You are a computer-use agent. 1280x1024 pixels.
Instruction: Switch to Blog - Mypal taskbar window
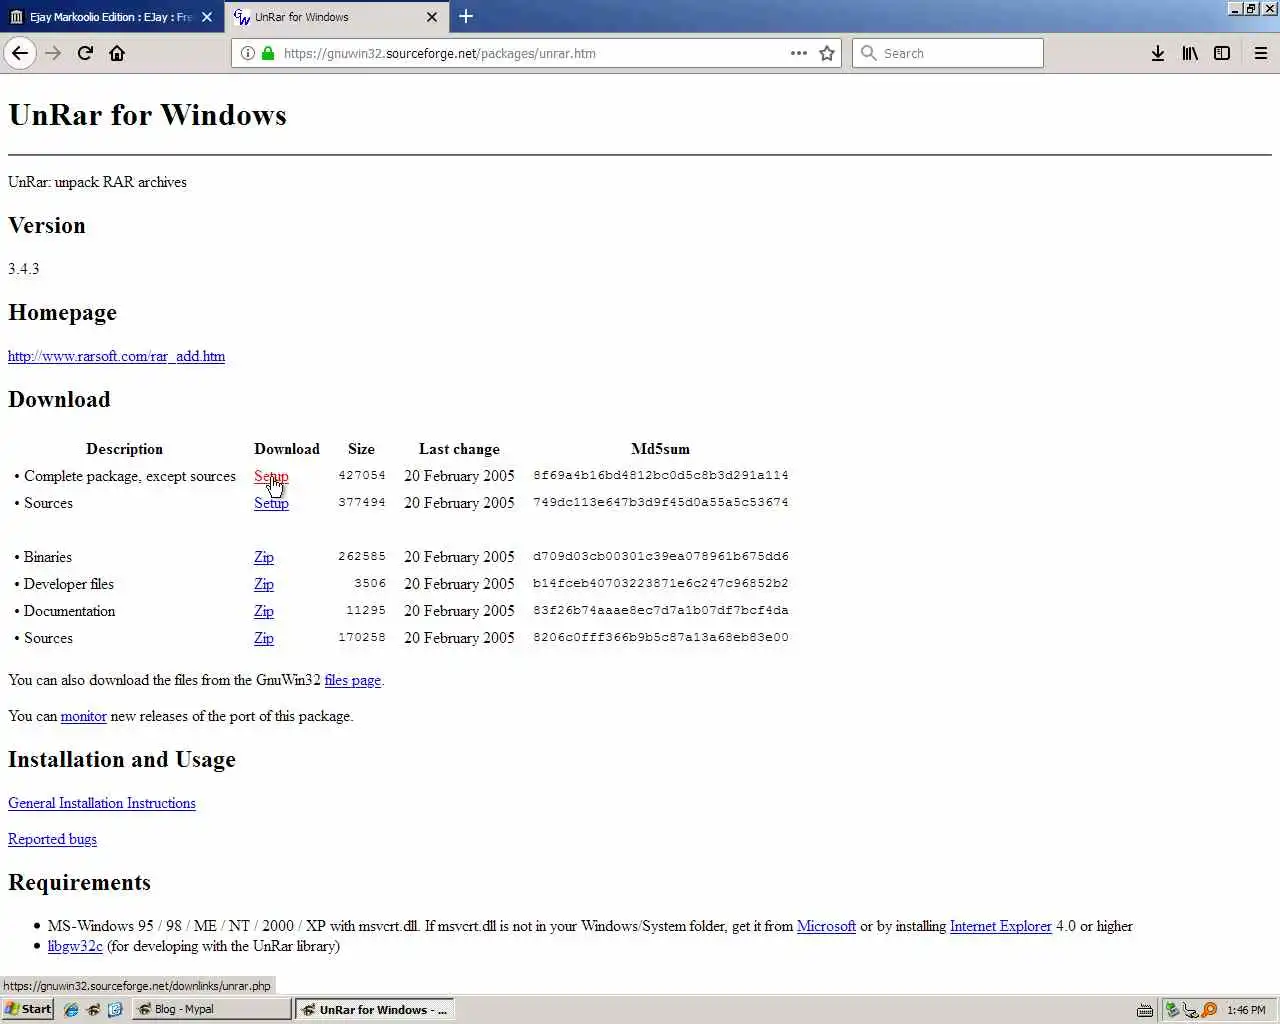[211, 1009]
